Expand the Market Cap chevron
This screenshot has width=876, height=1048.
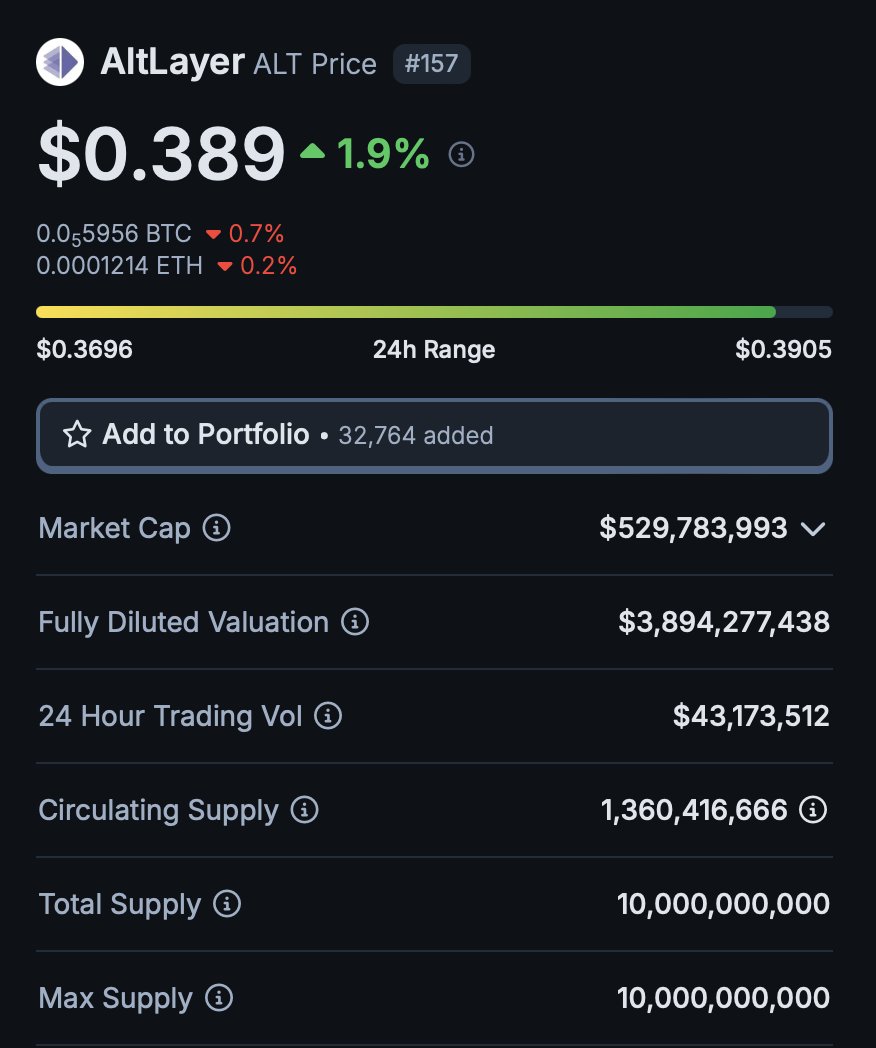(x=813, y=529)
